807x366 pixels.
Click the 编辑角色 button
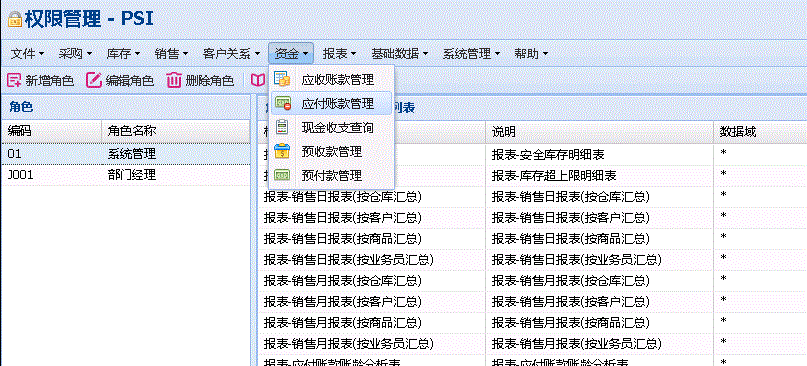120,80
